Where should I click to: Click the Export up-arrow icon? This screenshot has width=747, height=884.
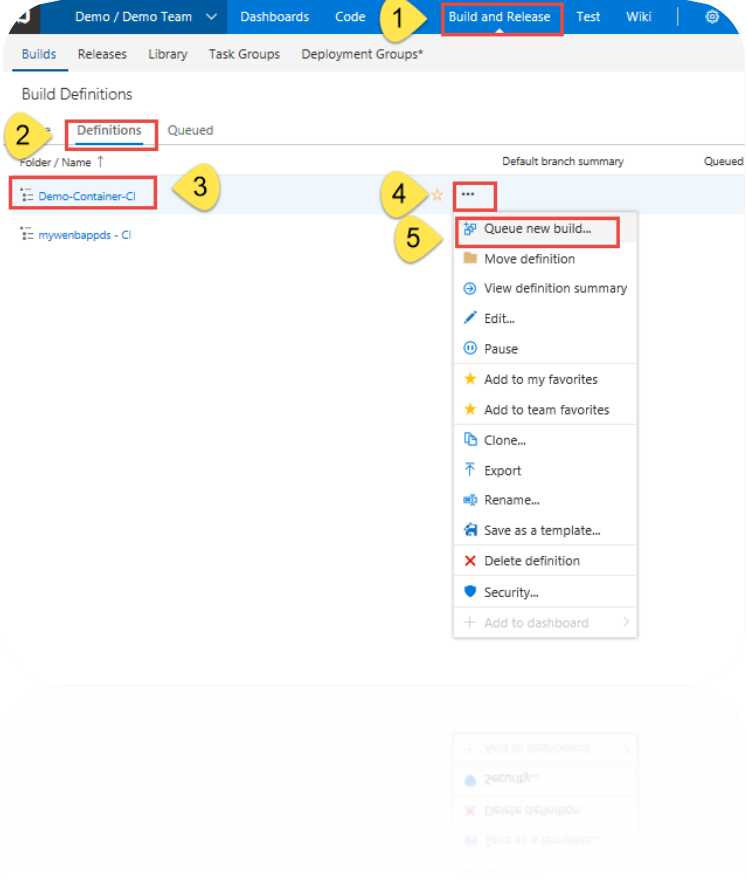(x=470, y=470)
